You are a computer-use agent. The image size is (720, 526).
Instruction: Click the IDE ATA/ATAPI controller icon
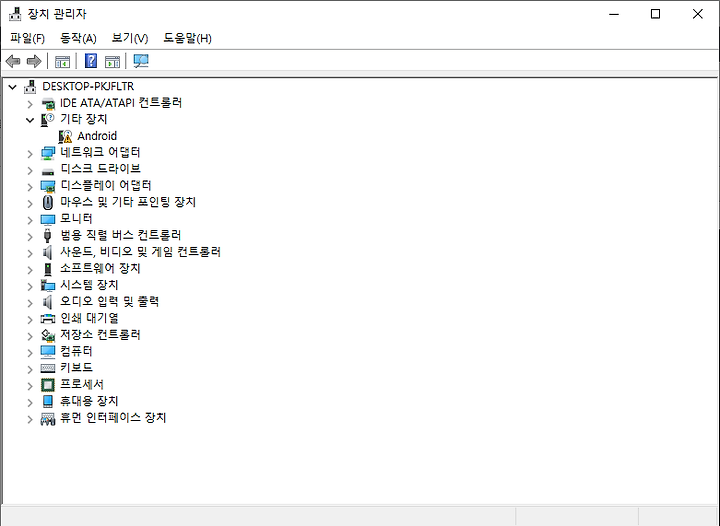pos(48,103)
